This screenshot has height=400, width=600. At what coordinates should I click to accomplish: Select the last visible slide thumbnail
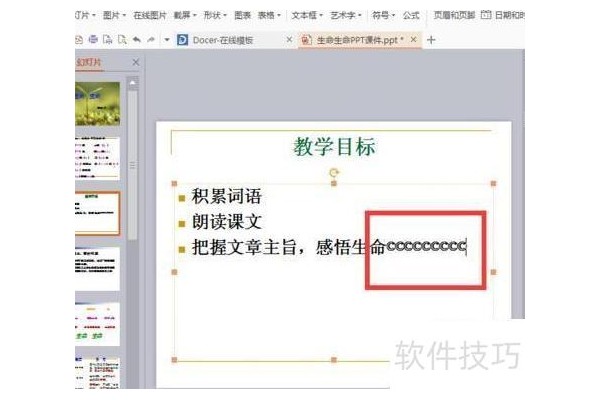(98, 373)
